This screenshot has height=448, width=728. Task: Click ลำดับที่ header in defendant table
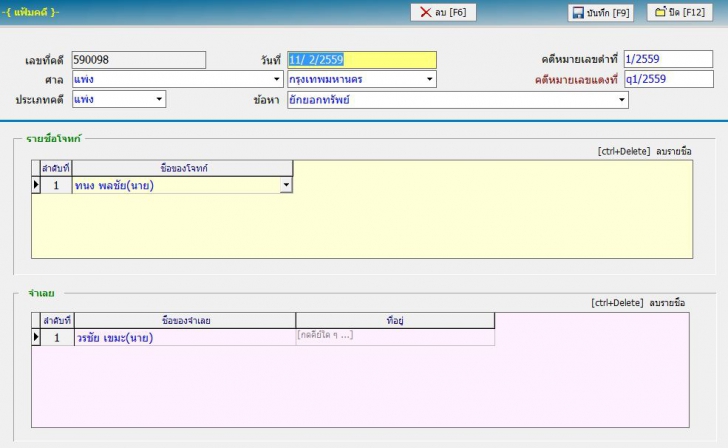tap(57, 320)
